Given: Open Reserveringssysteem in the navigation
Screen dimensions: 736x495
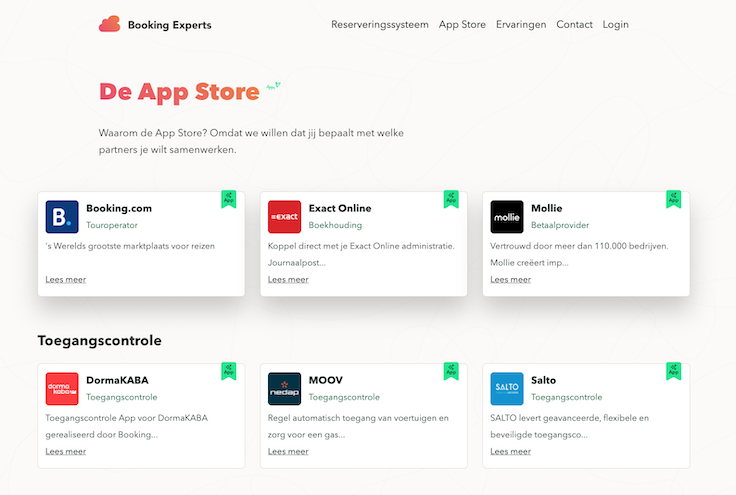Looking at the screenshot, I should click(380, 24).
